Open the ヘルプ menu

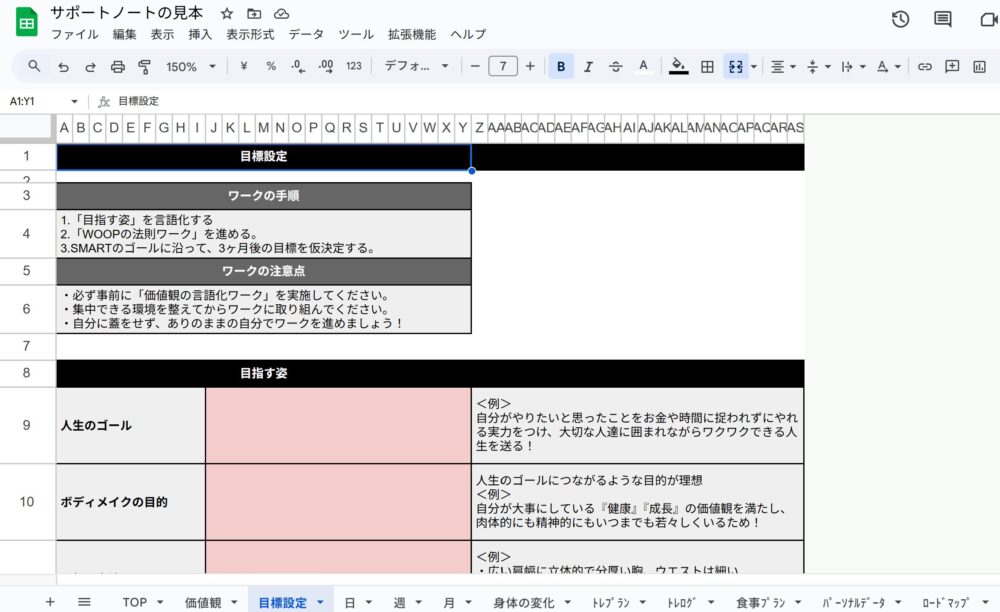pos(468,34)
